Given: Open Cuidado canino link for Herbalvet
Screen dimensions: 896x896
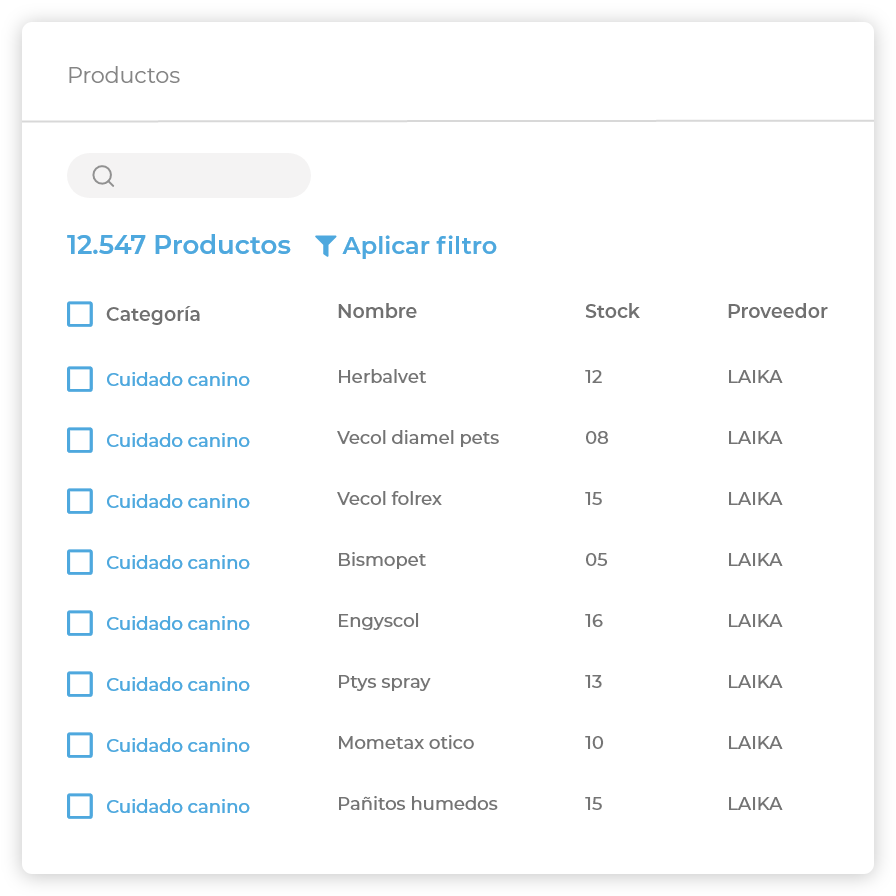Looking at the screenshot, I should pos(178,380).
